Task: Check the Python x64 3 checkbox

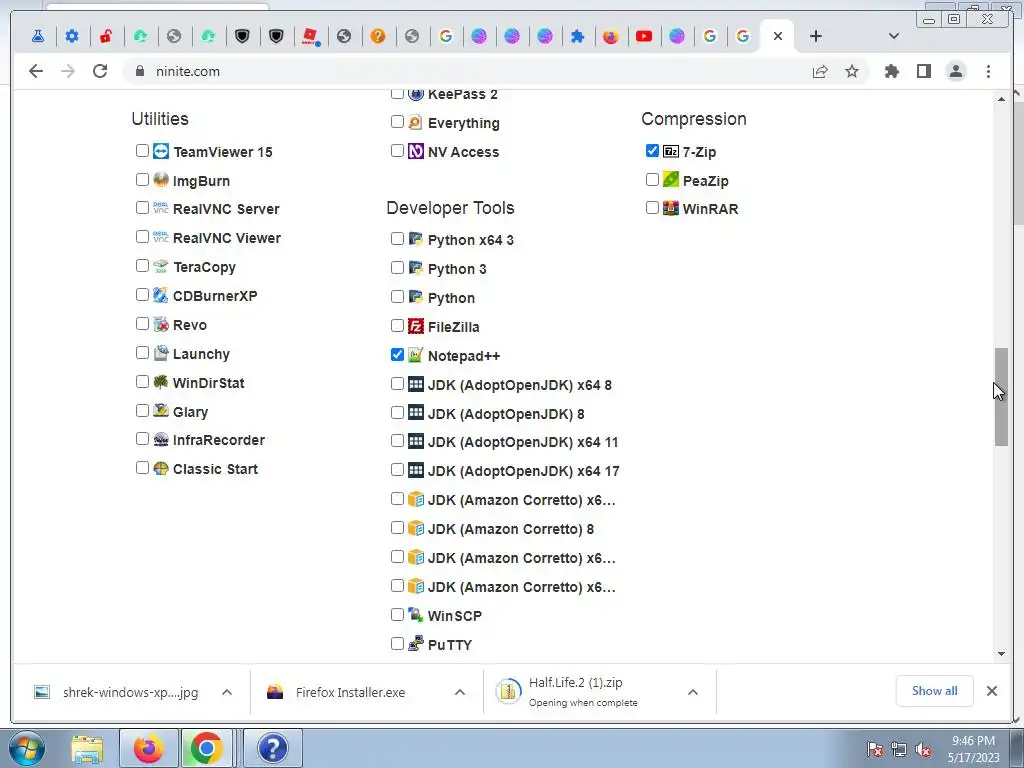Action: [x=397, y=238]
